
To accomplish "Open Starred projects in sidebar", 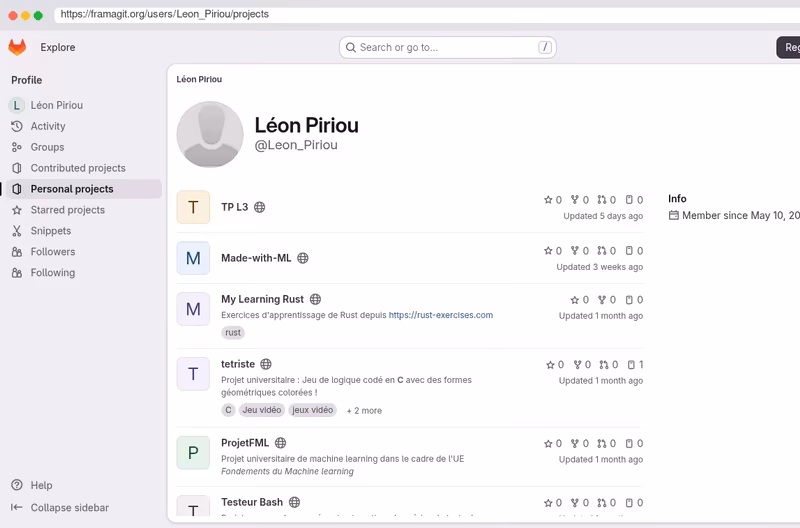I will (82, 210).
